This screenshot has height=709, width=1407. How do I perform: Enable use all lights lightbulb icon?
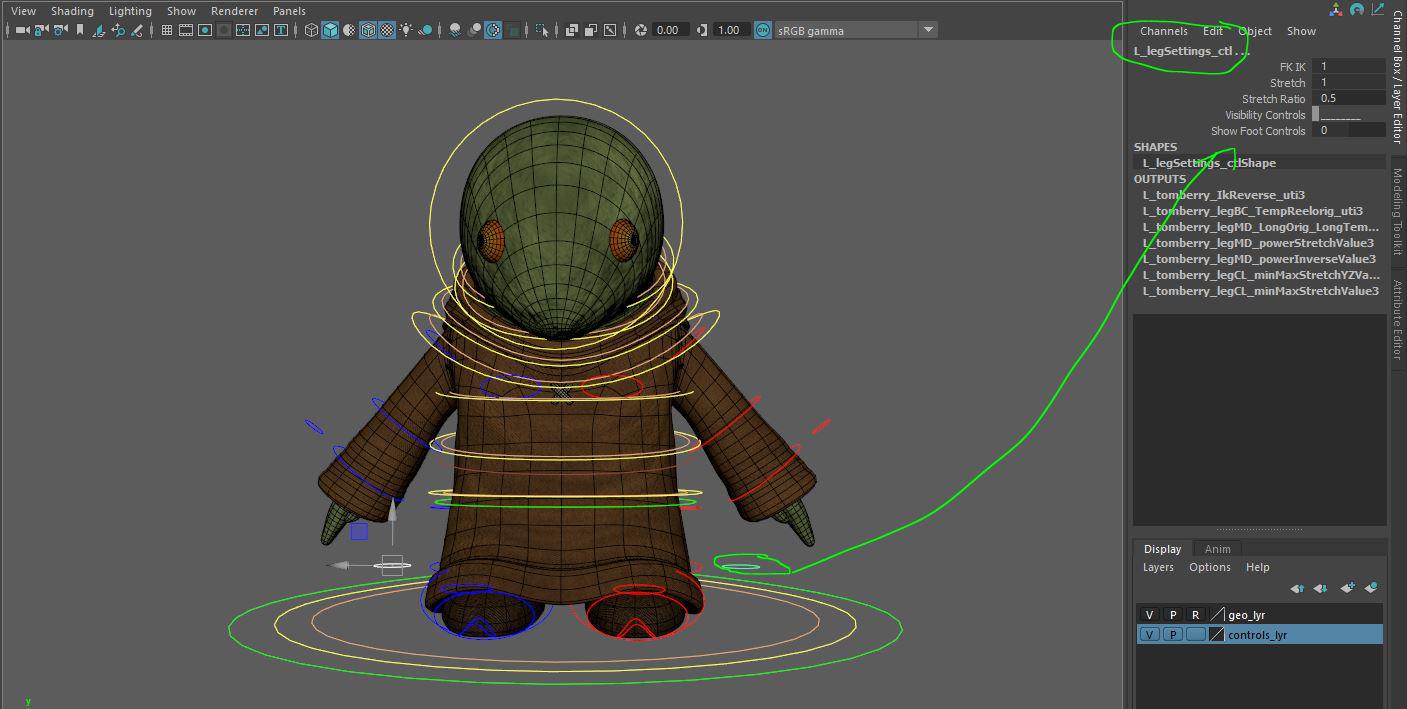[405, 30]
